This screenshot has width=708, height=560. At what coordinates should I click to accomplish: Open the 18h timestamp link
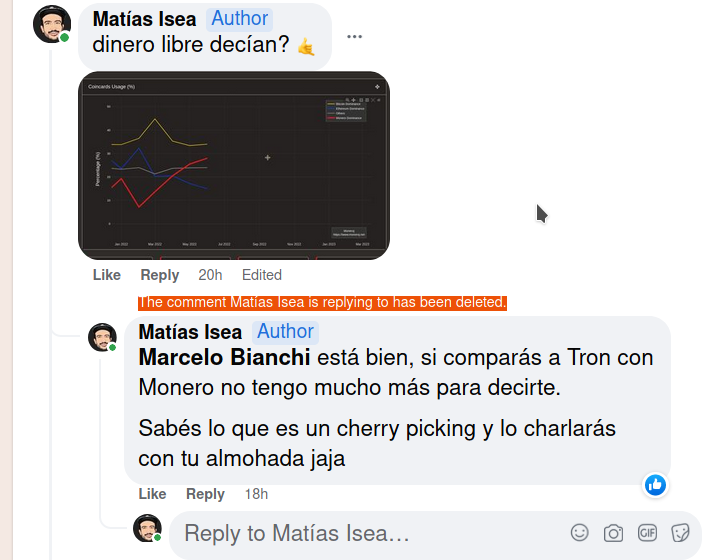256,494
